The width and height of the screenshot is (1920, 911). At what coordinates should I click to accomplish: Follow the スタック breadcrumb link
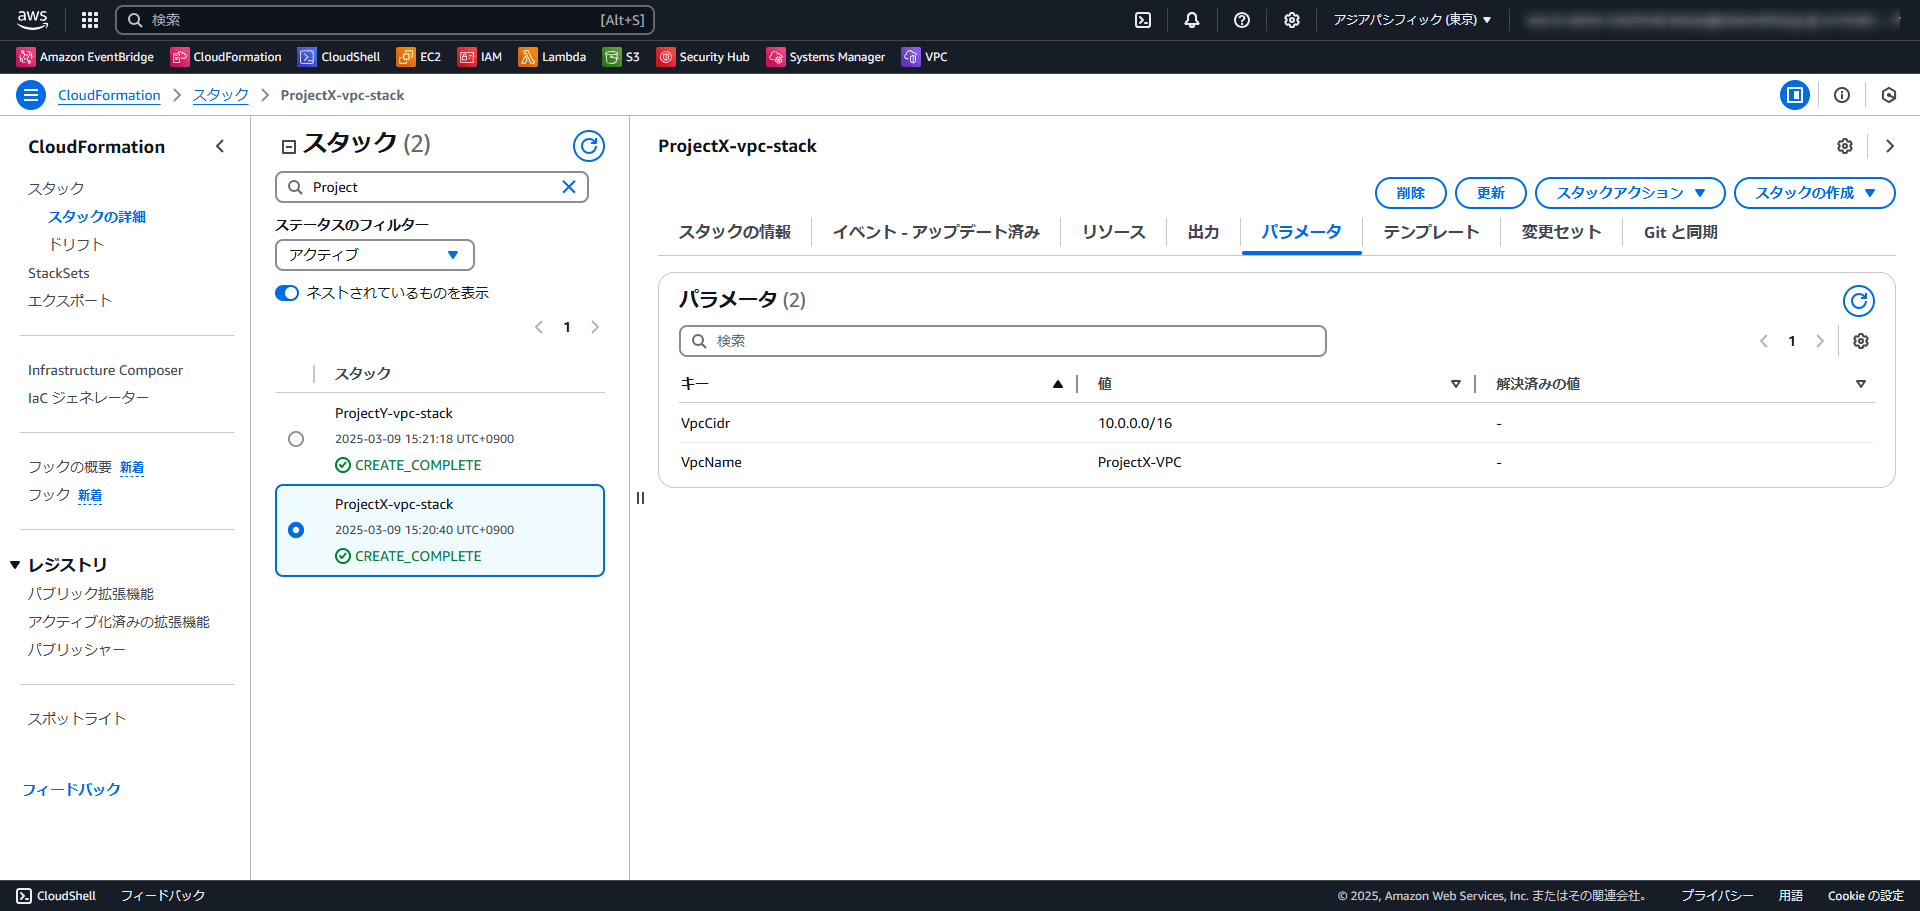click(x=221, y=95)
